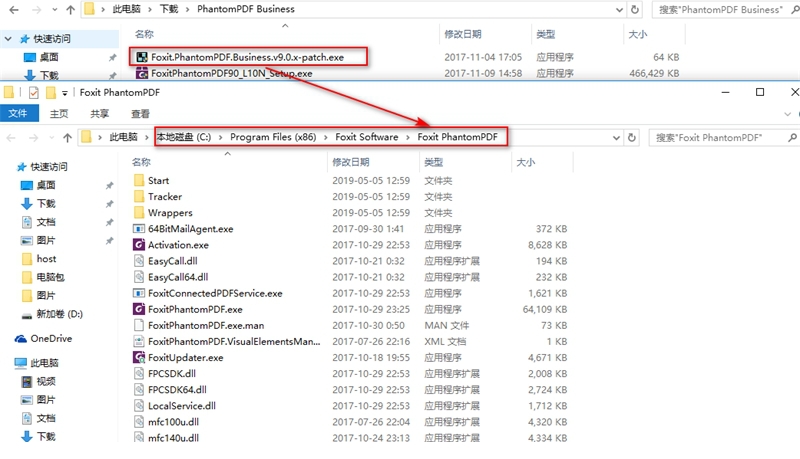This screenshot has height=459, width=800.
Task: Click the FoxitUpdater.exe icon
Action: click(139, 358)
